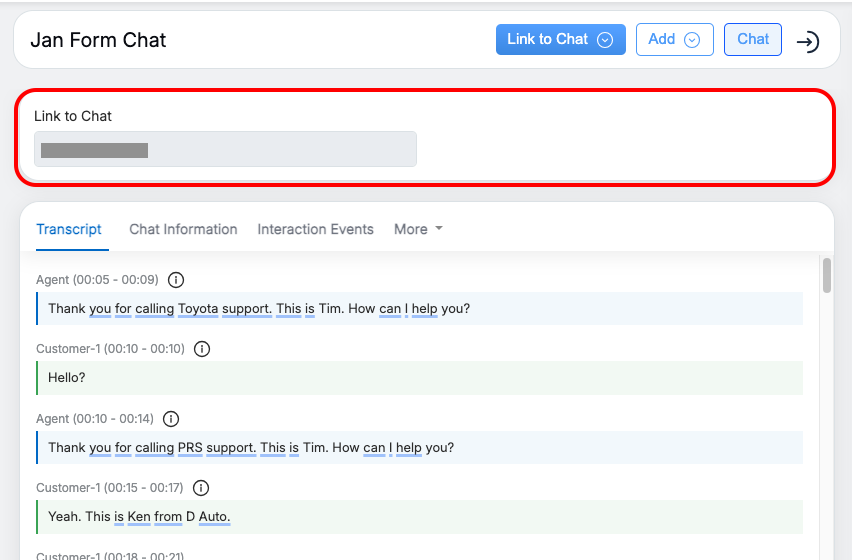This screenshot has width=852, height=560.
Task: Click the customer "Hello?" transcript message
Action: (67, 378)
